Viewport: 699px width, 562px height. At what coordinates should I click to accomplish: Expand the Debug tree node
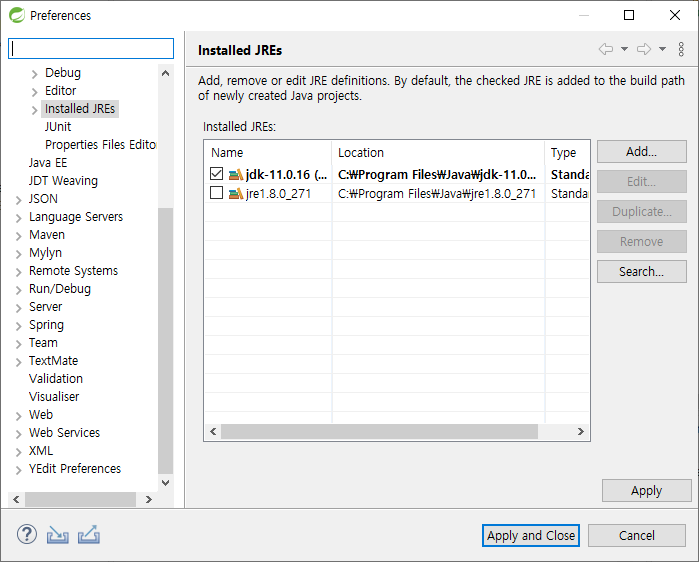35,74
